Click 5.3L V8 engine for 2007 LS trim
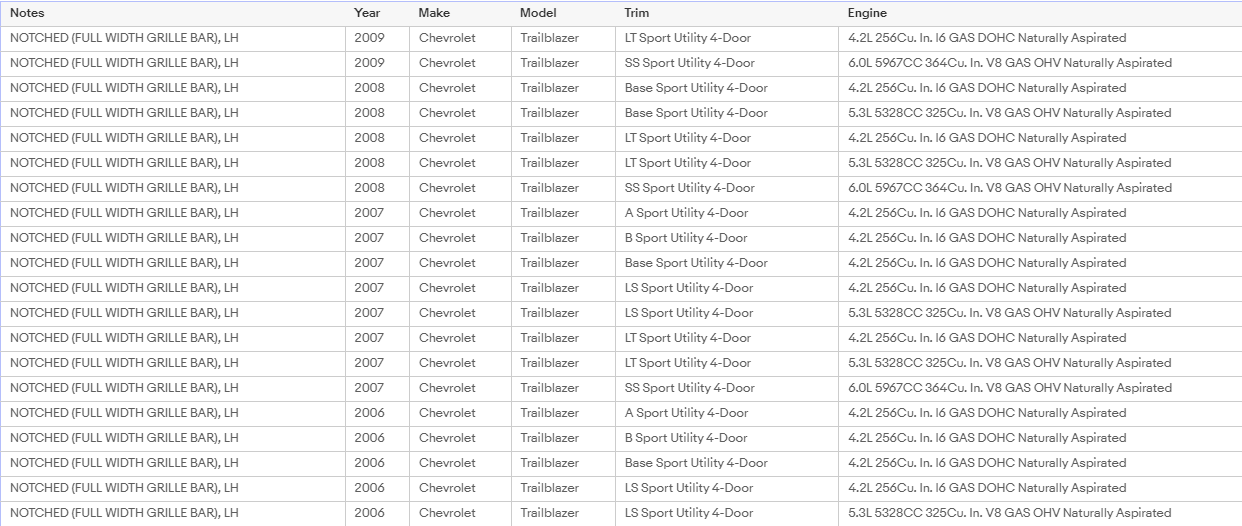1242x526 pixels. [1010, 313]
